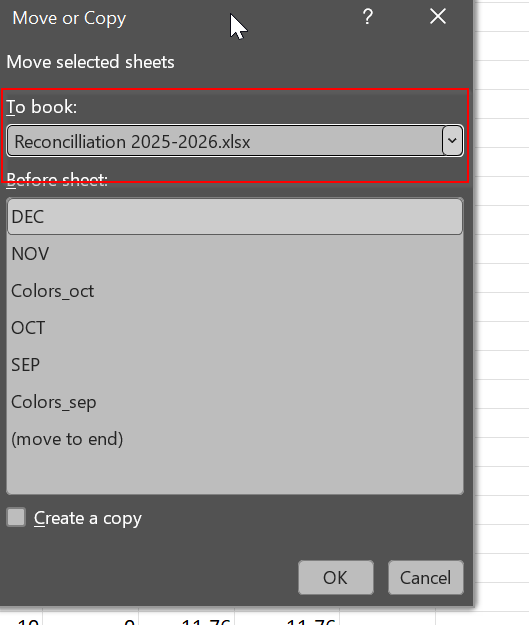Image resolution: width=529 pixels, height=625 pixels.
Task: Click empty space below (move to end)
Action: pos(235,475)
